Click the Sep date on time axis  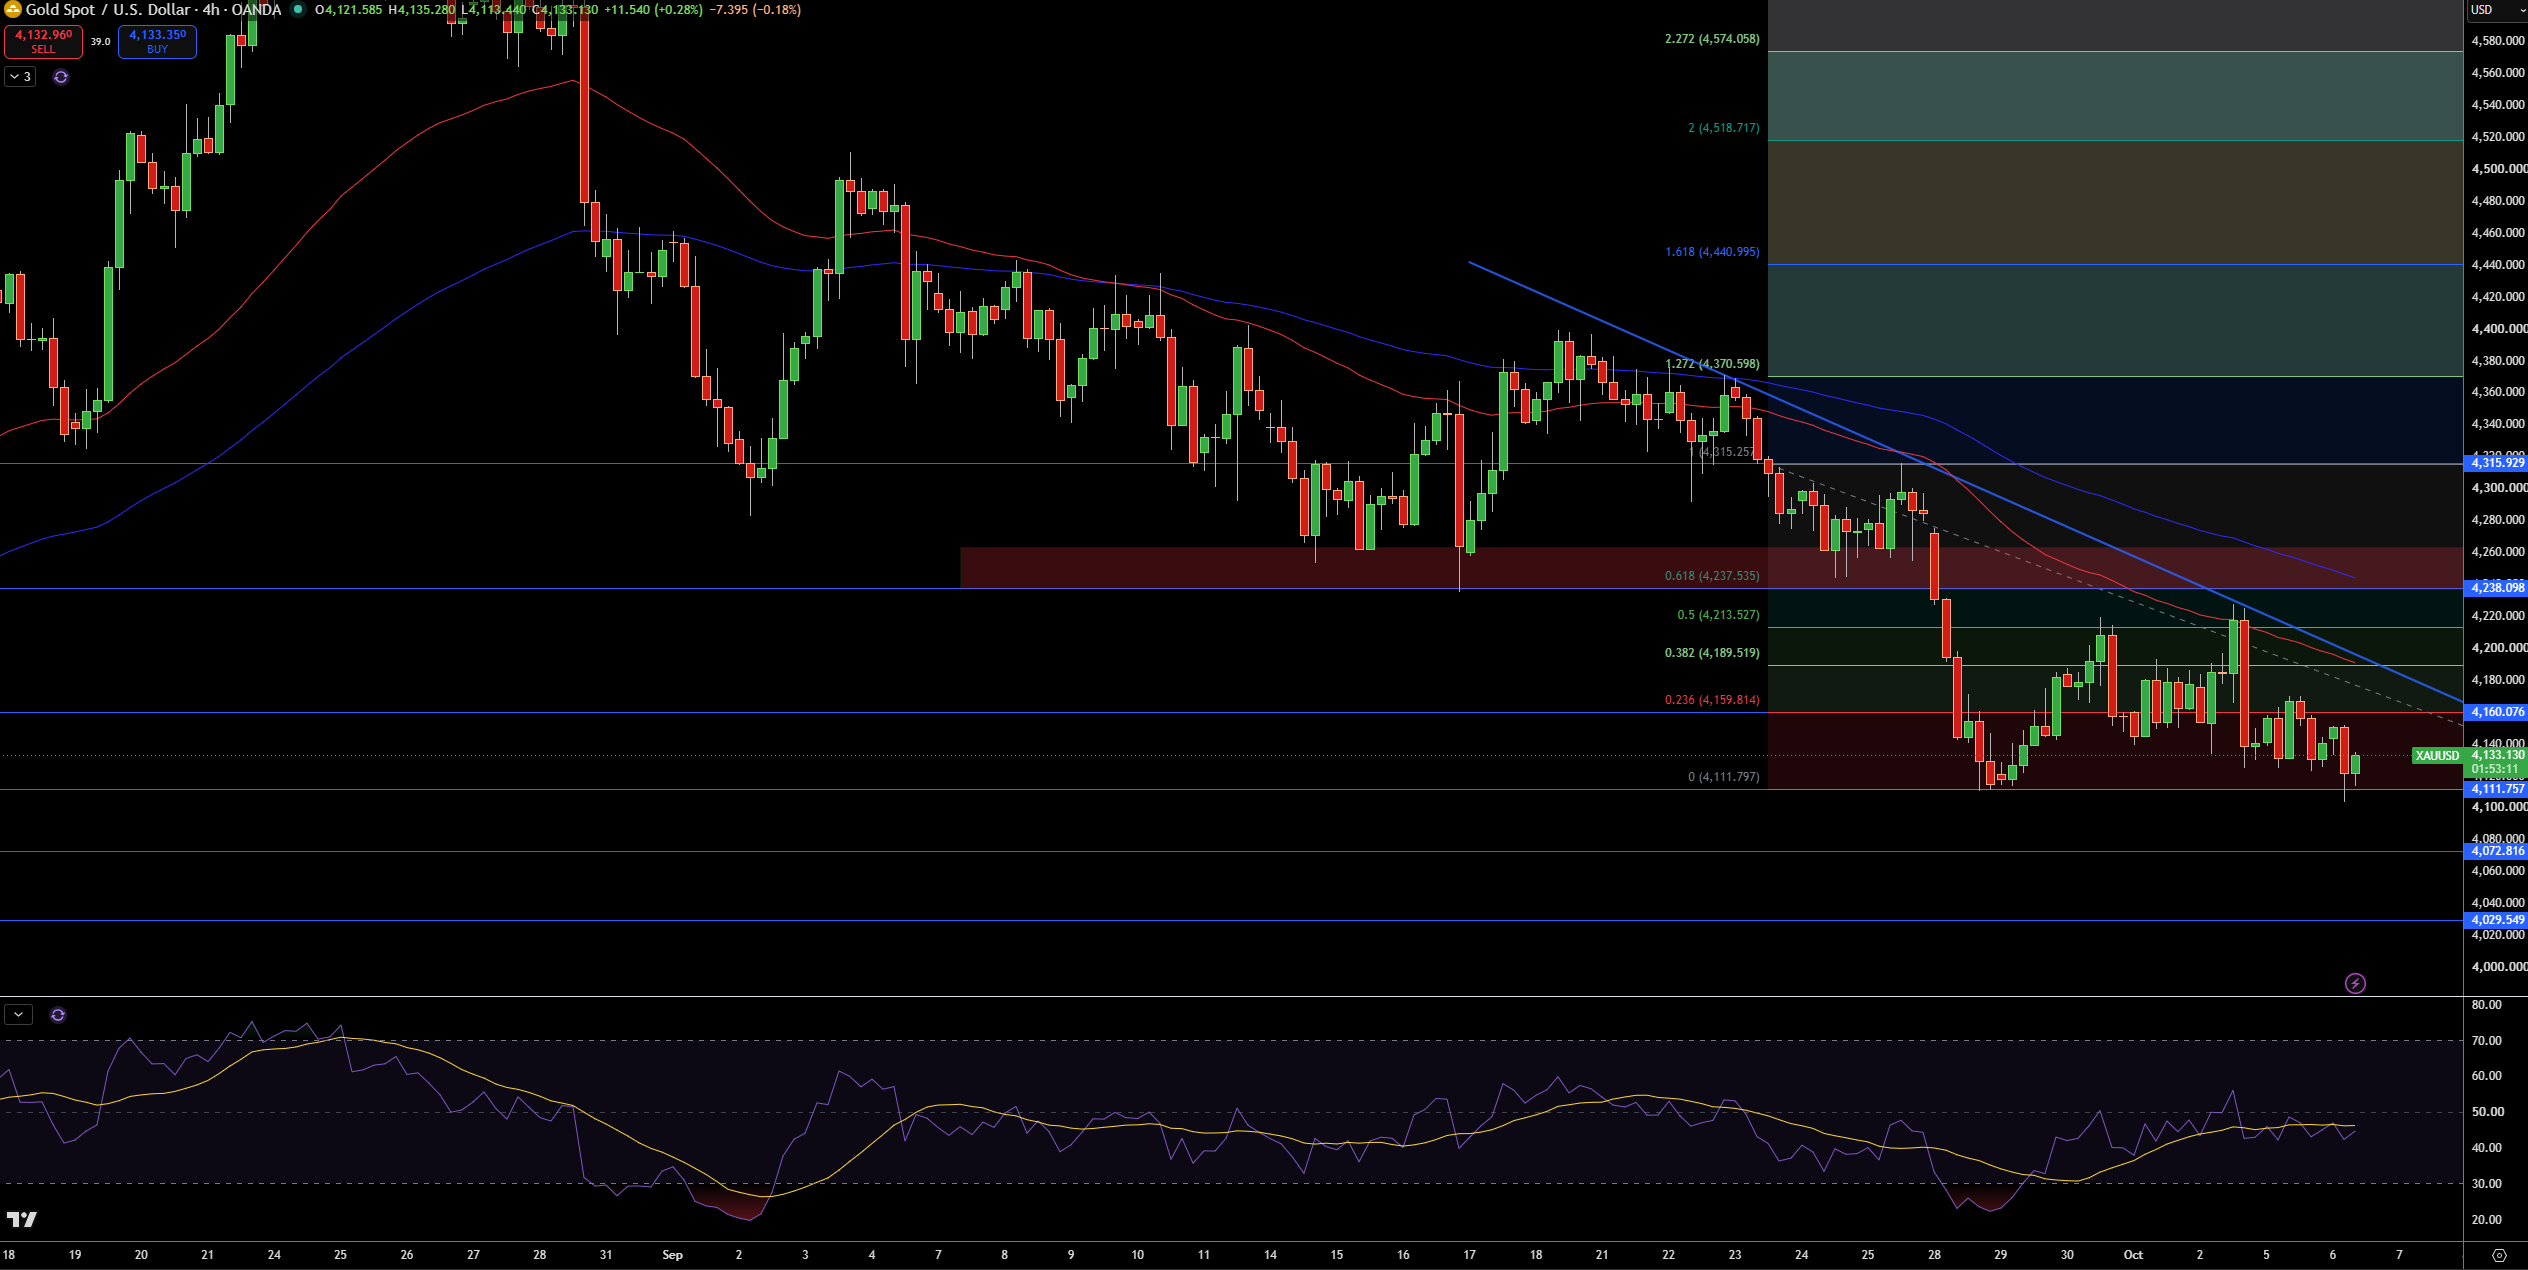(x=672, y=1255)
